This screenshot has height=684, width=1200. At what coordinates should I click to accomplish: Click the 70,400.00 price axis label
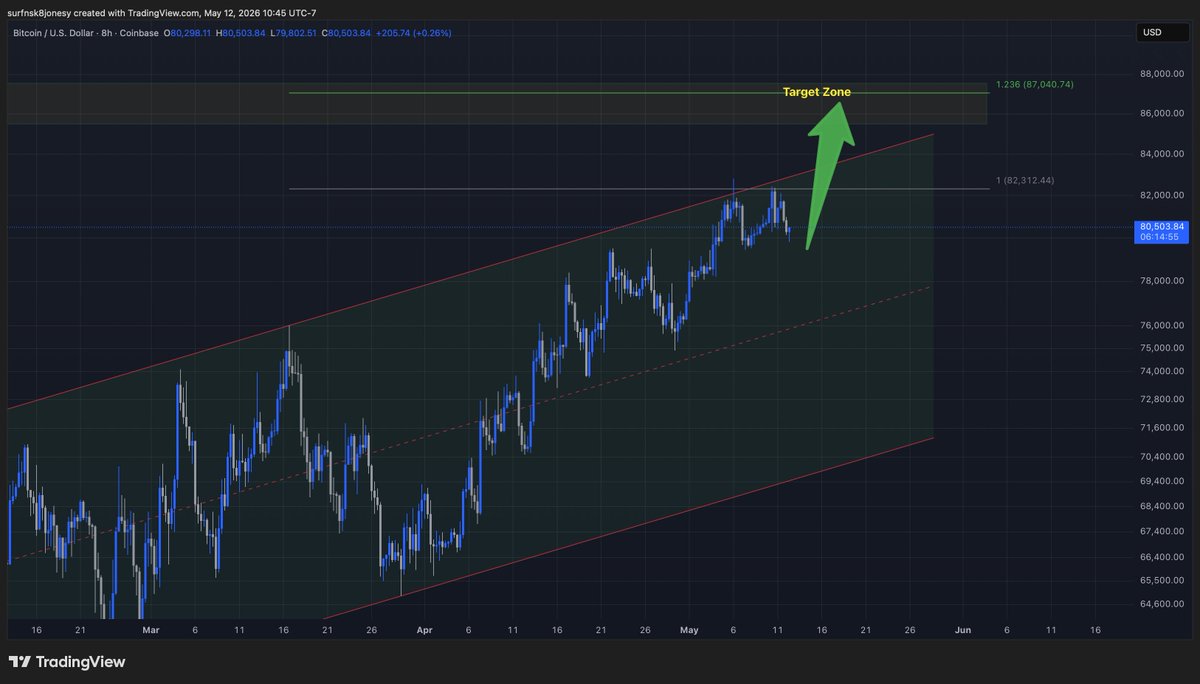1160,456
